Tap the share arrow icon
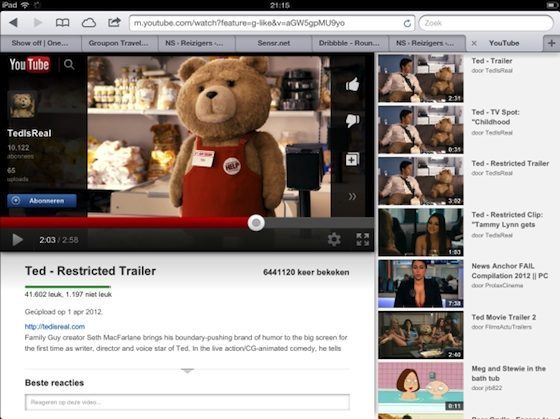560x419 pixels. click(x=114, y=23)
